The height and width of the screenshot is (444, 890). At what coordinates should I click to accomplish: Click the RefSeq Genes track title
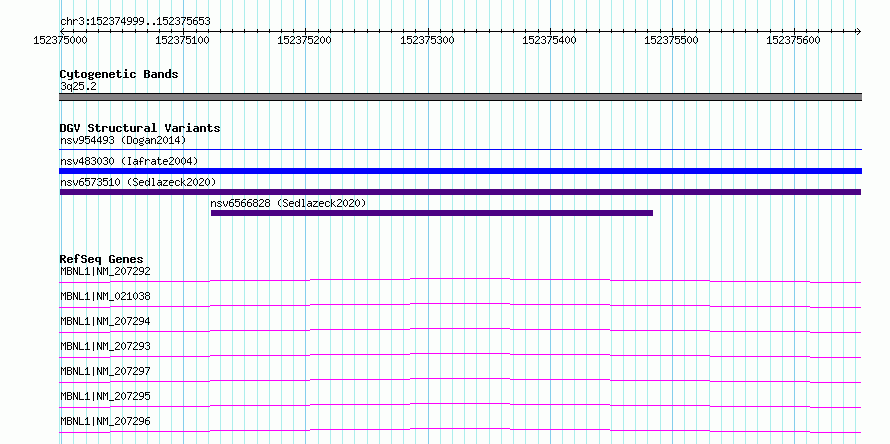coord(102,259)
